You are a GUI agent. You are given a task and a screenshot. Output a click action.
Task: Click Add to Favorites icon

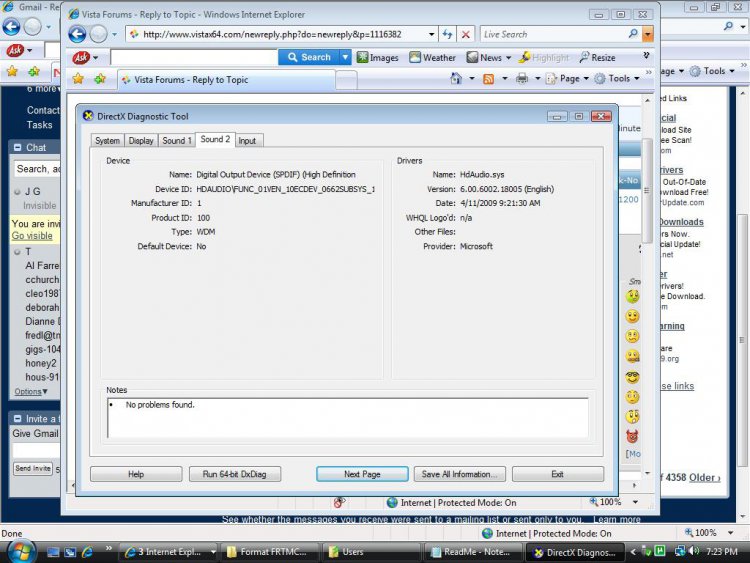(99, 79)
